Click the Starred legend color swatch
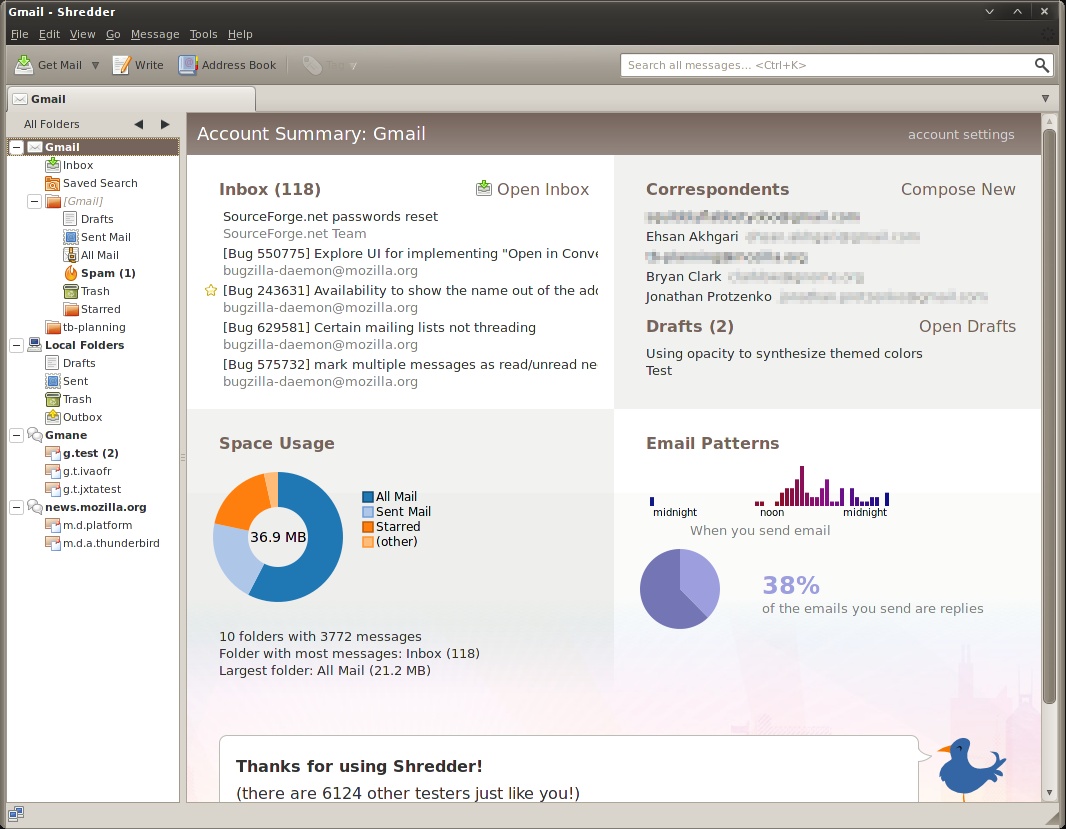 click(368, 527)
